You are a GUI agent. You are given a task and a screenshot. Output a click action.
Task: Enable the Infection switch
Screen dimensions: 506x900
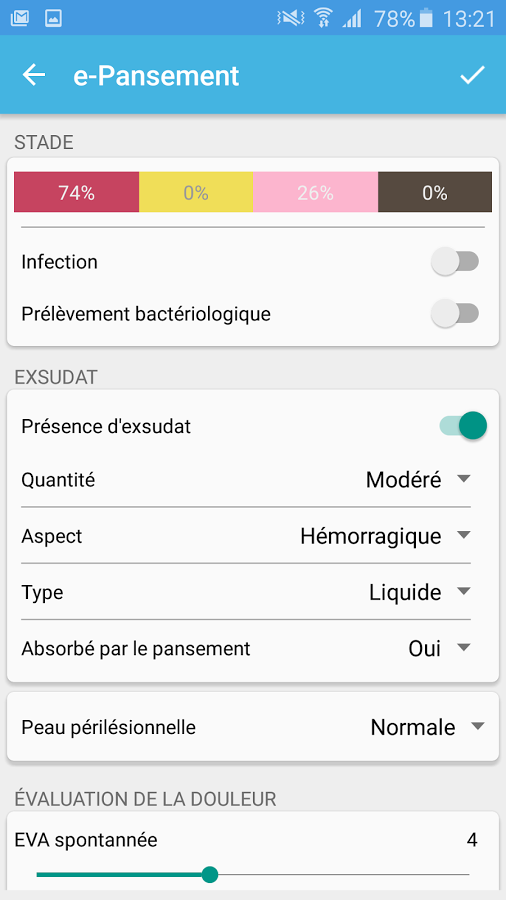pyautogui.click(x=455, y=262)
